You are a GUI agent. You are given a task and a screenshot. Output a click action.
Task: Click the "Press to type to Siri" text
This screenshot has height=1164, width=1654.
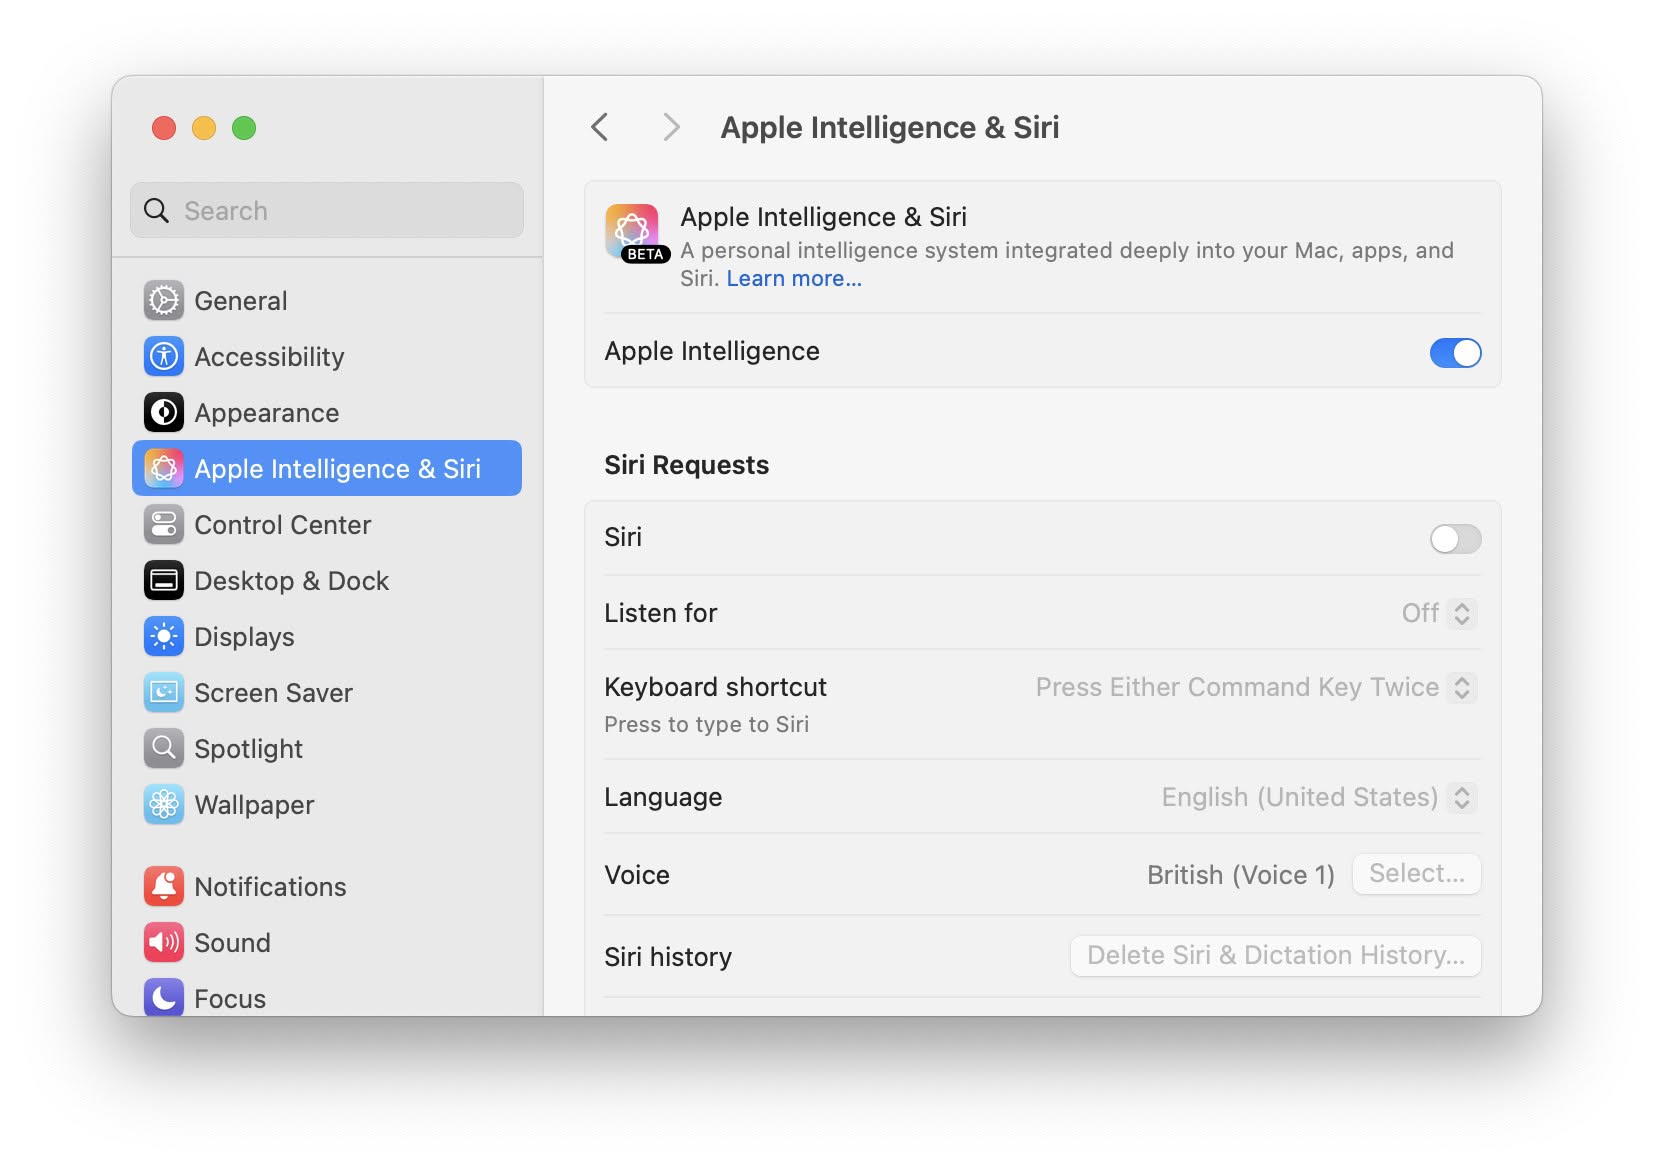(706, 725)
